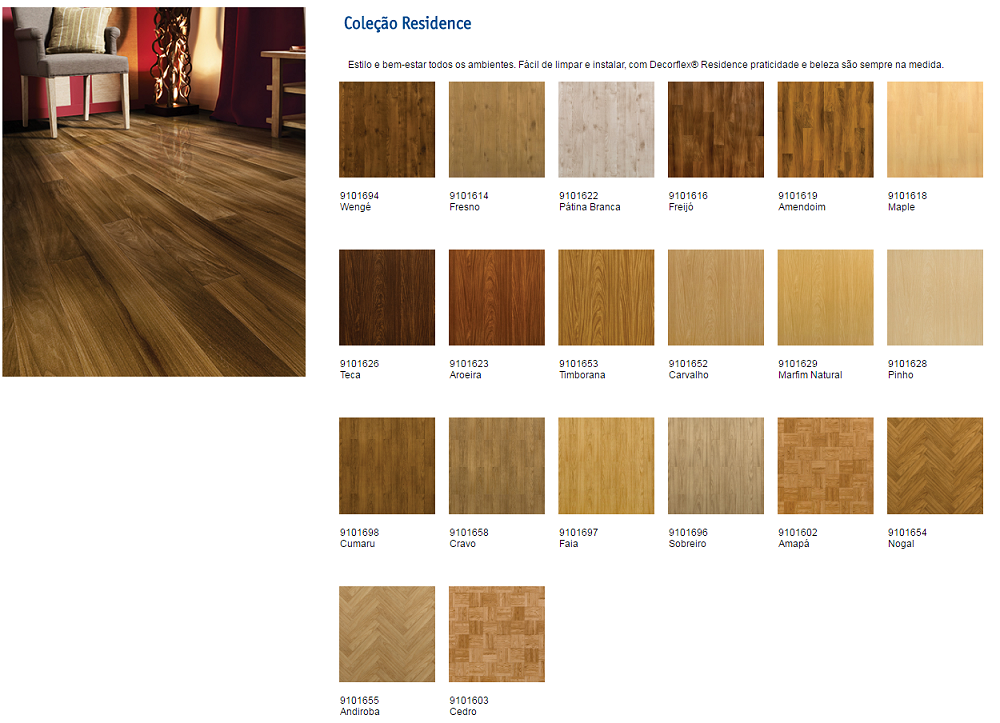Click the Cumaru flooring thumbnail
Screen dimensions: 1000x723
click(x=387, y=466)
